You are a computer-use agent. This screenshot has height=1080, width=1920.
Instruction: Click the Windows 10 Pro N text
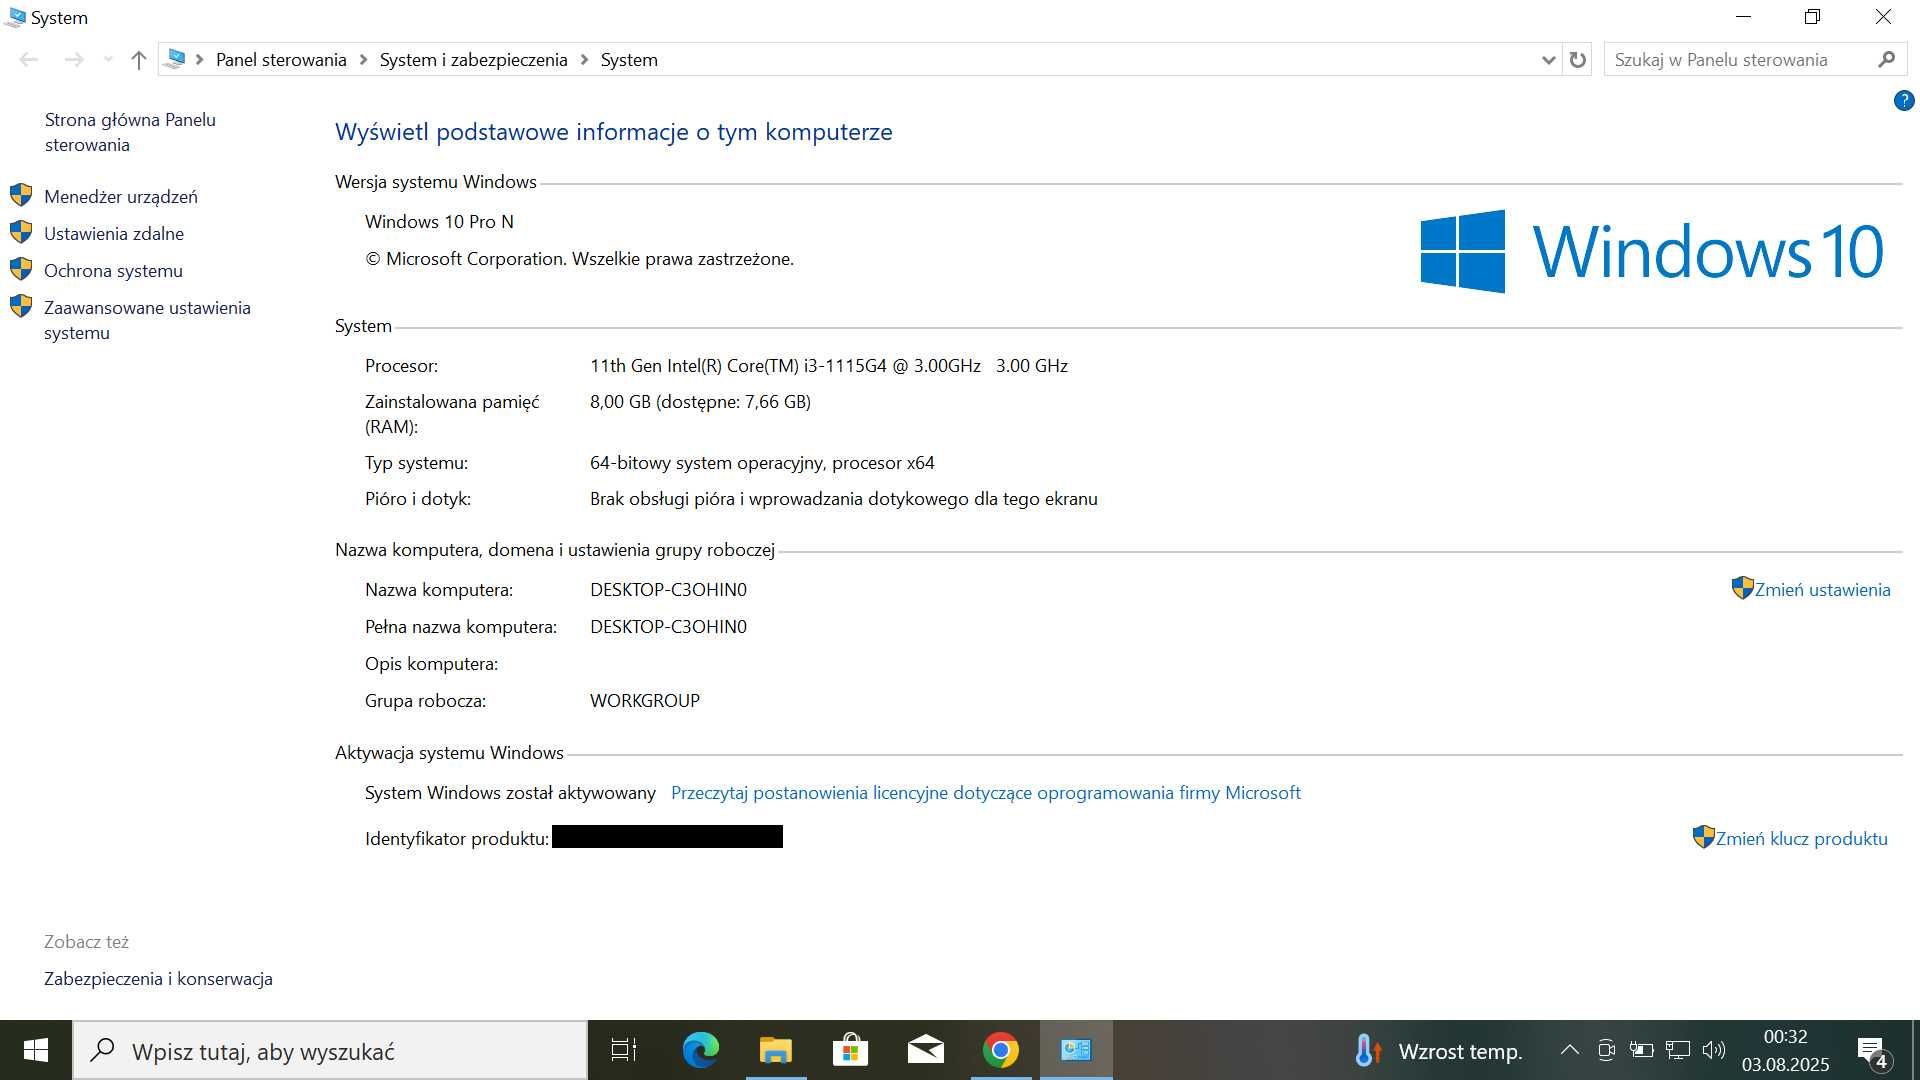tap(439, 222)
